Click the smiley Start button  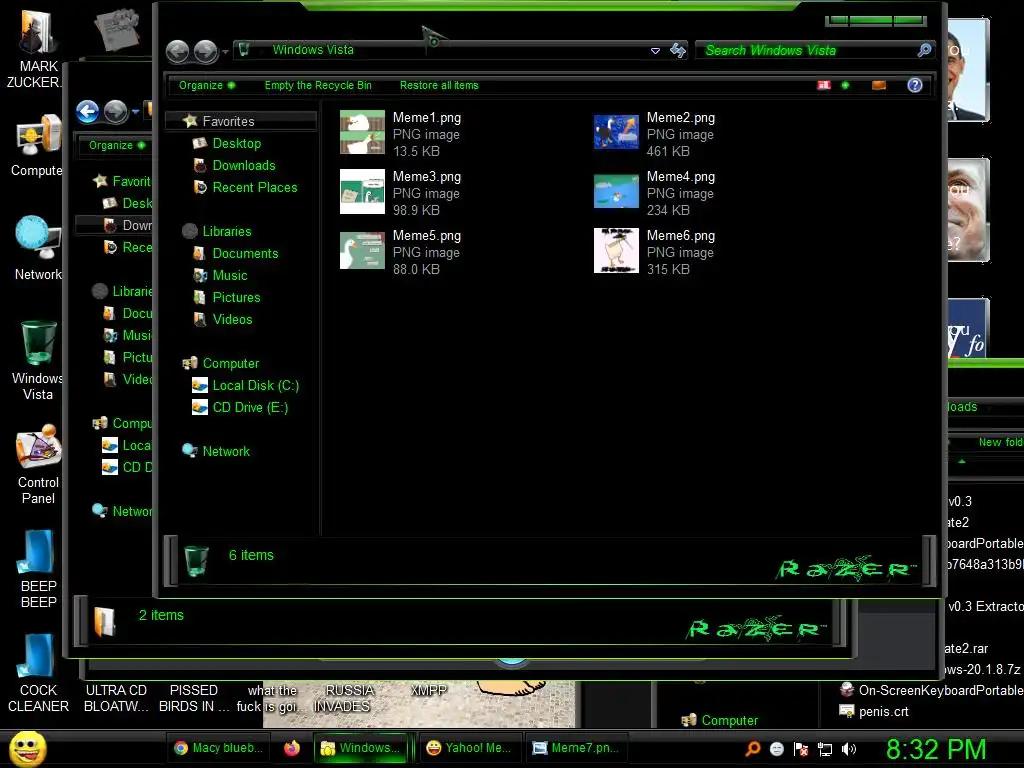[x=27, y=748]
